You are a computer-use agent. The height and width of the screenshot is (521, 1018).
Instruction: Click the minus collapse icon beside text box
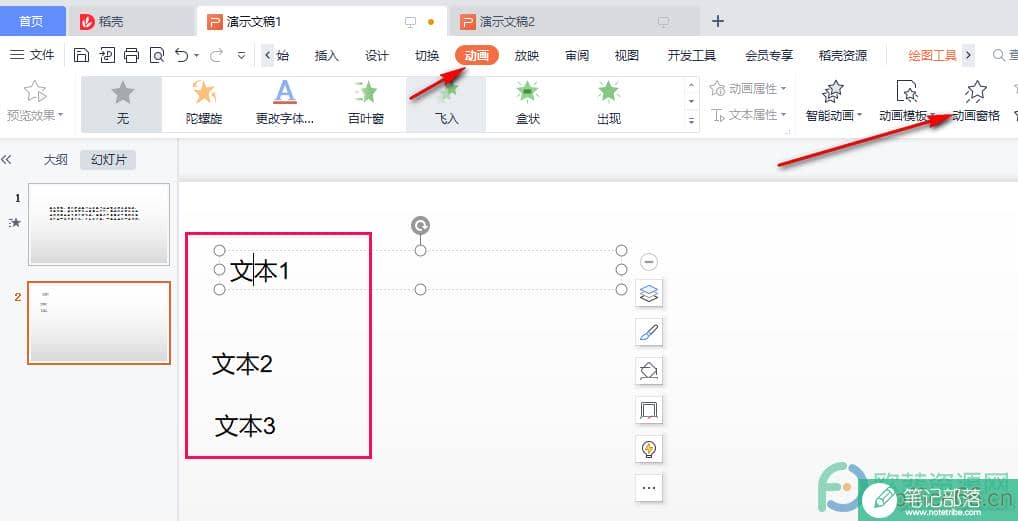649,262
